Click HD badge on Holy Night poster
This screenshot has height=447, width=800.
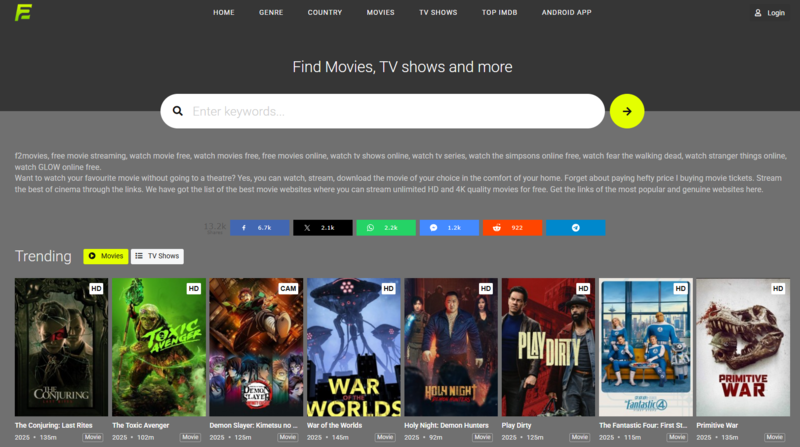click(x=486, y=288)
